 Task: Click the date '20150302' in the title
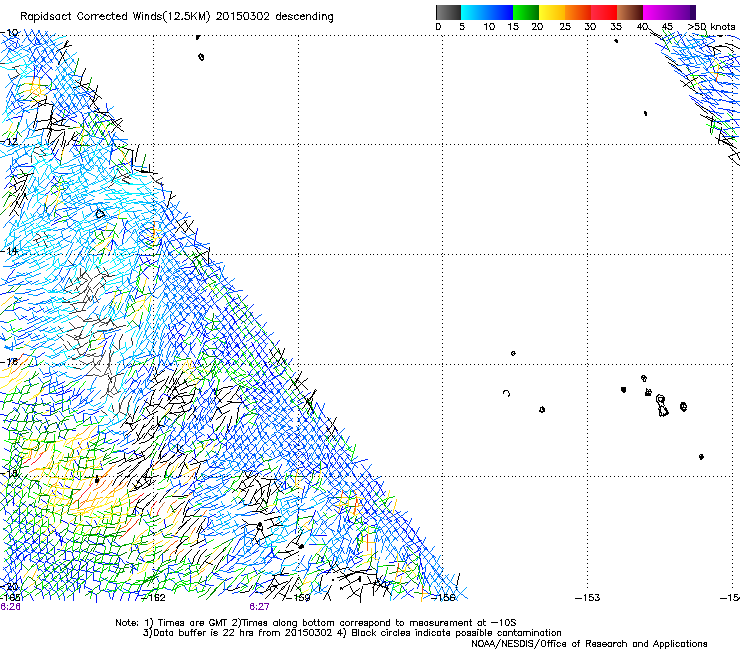(x=243, y=17)
